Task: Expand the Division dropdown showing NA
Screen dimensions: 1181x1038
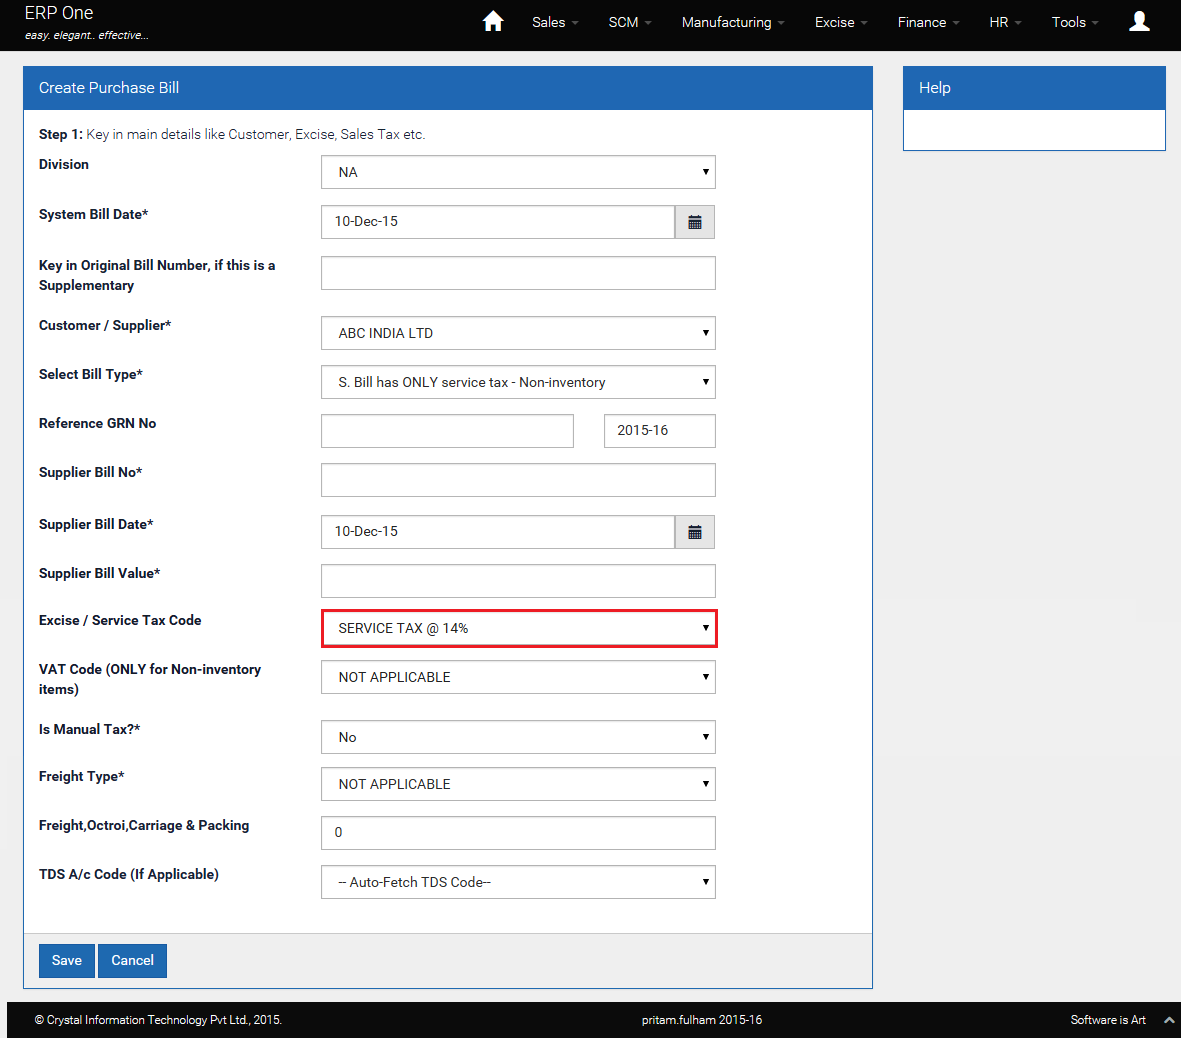Action: tap(518, 172)
